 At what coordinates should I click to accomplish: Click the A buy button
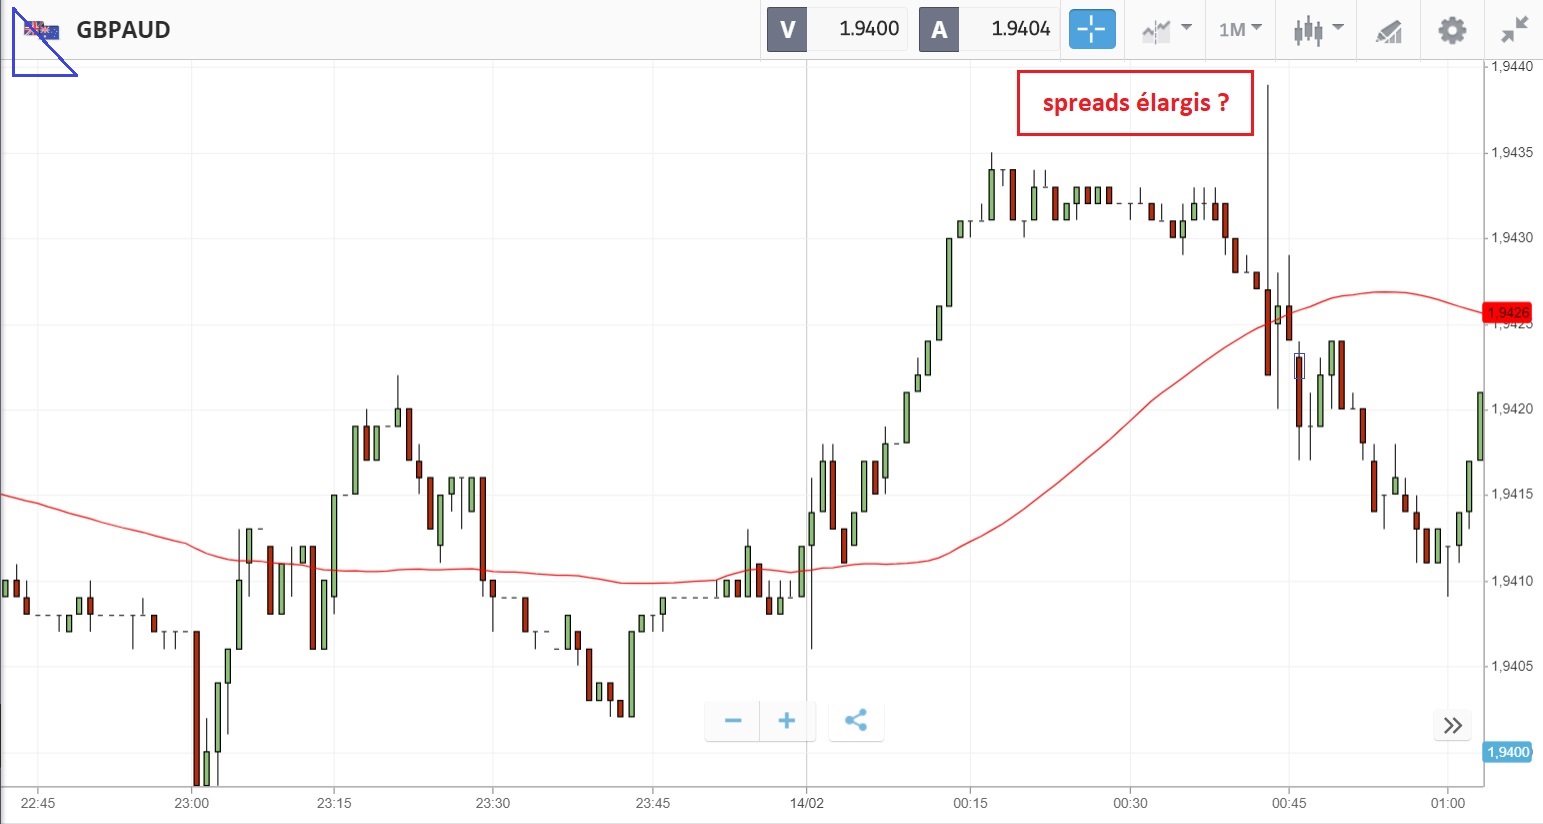pos(938,29)
